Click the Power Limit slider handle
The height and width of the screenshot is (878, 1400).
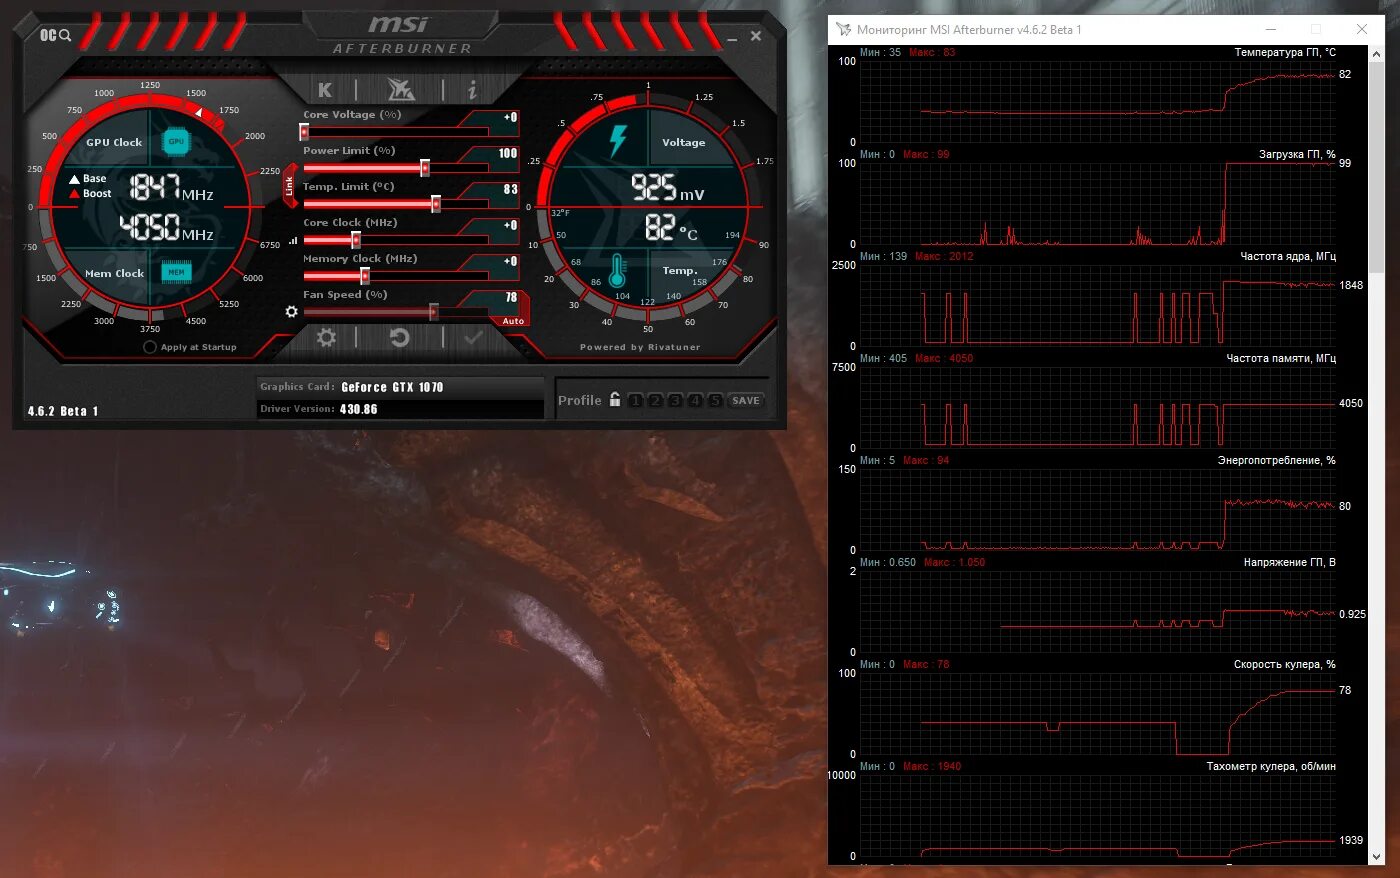click(x=425, y=167)
